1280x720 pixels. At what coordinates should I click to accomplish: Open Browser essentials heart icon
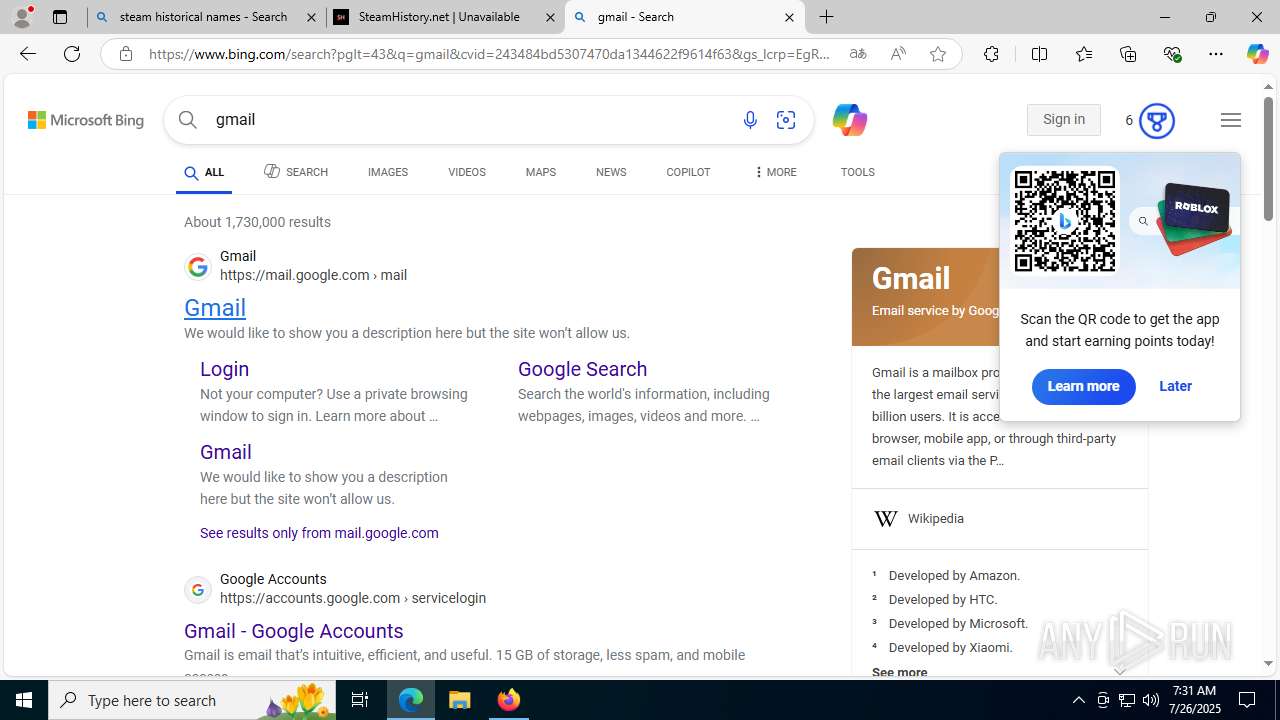[x=1172, y=54]
